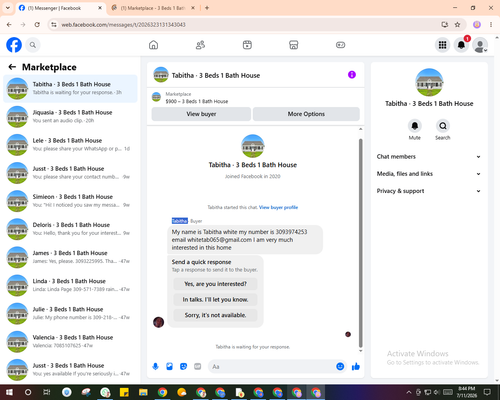The image size is (500, 400).
Task: Mute the conversation with the bell icon
Action: [415, 126]
